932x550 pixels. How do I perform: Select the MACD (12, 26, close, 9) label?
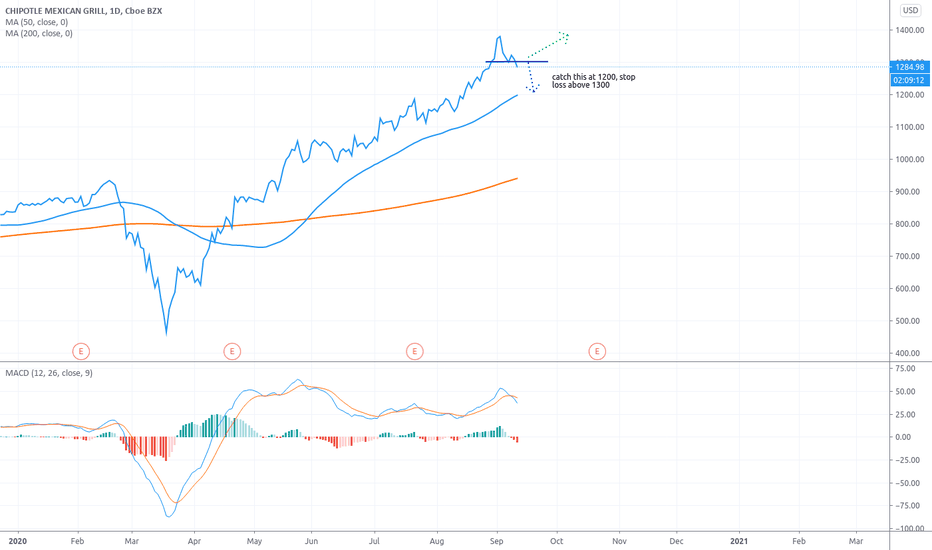(x=49, y=373)
